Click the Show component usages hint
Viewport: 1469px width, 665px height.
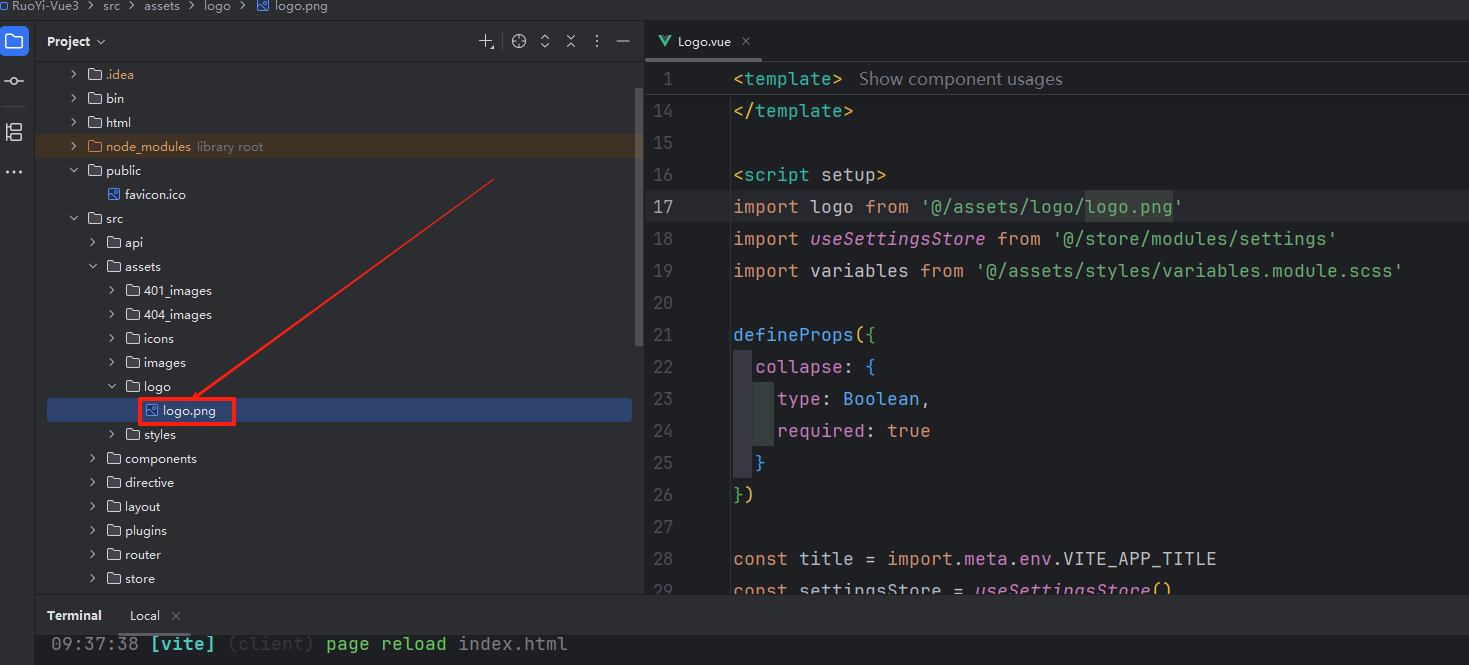(960, 79)
